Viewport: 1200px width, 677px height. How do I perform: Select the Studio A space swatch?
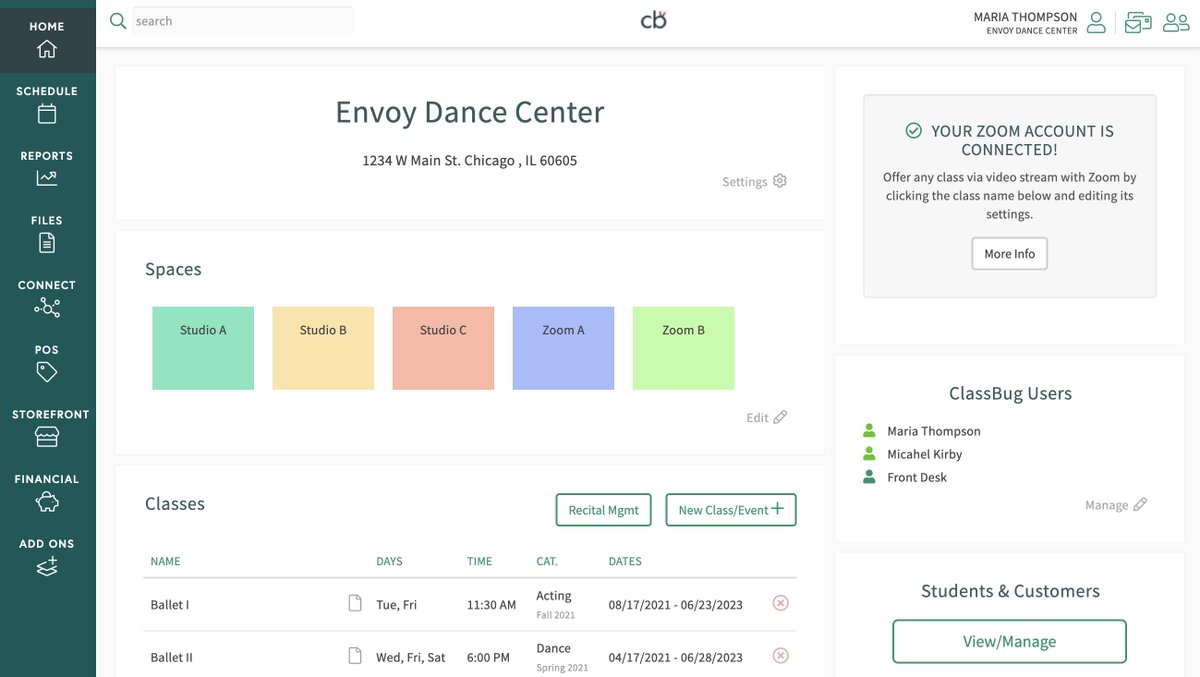203,348
